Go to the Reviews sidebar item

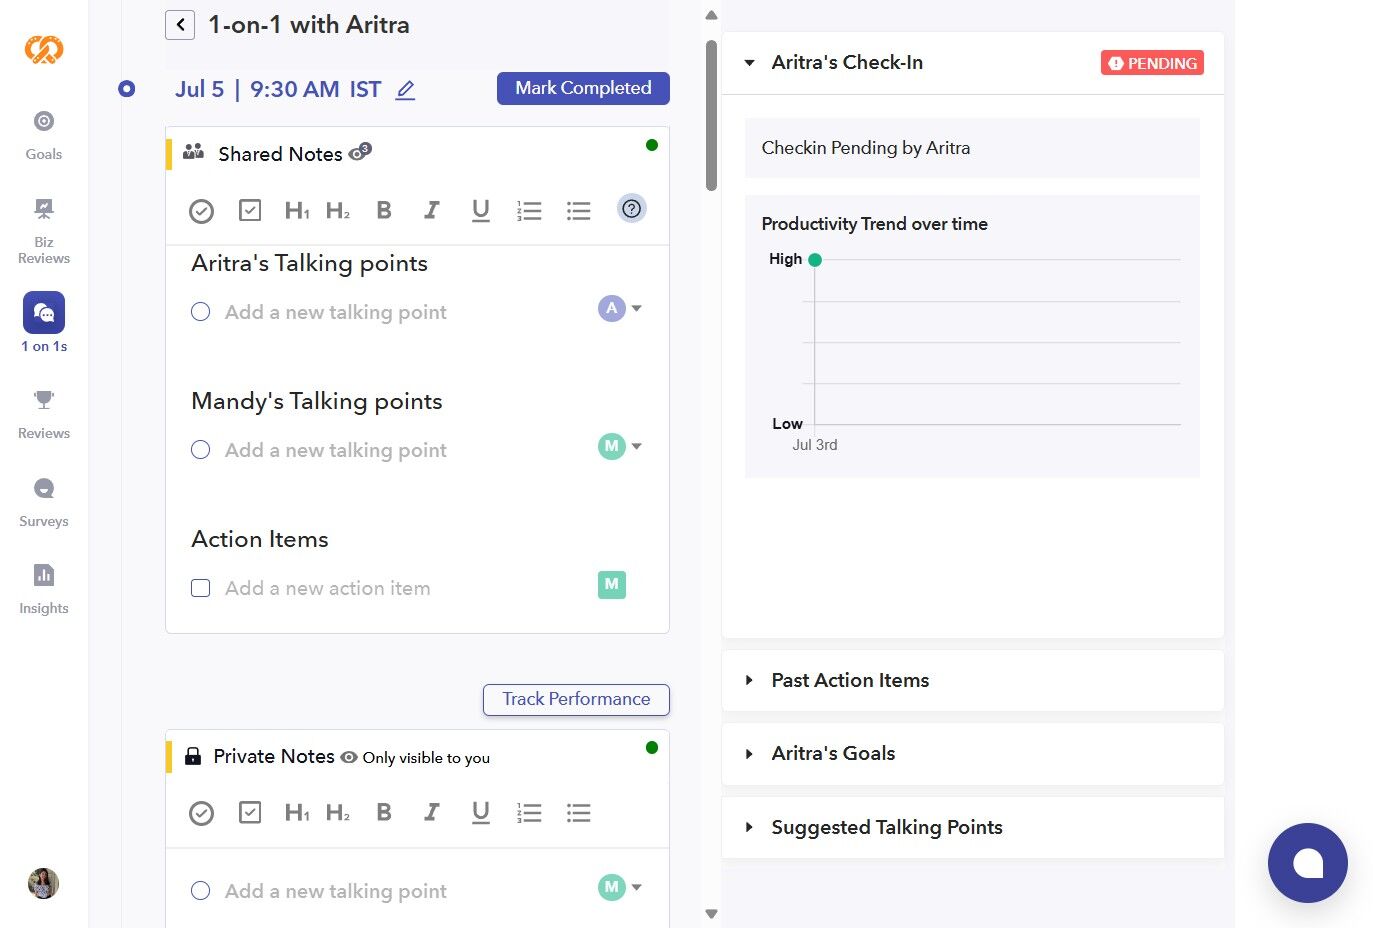[x=44, y=414]
